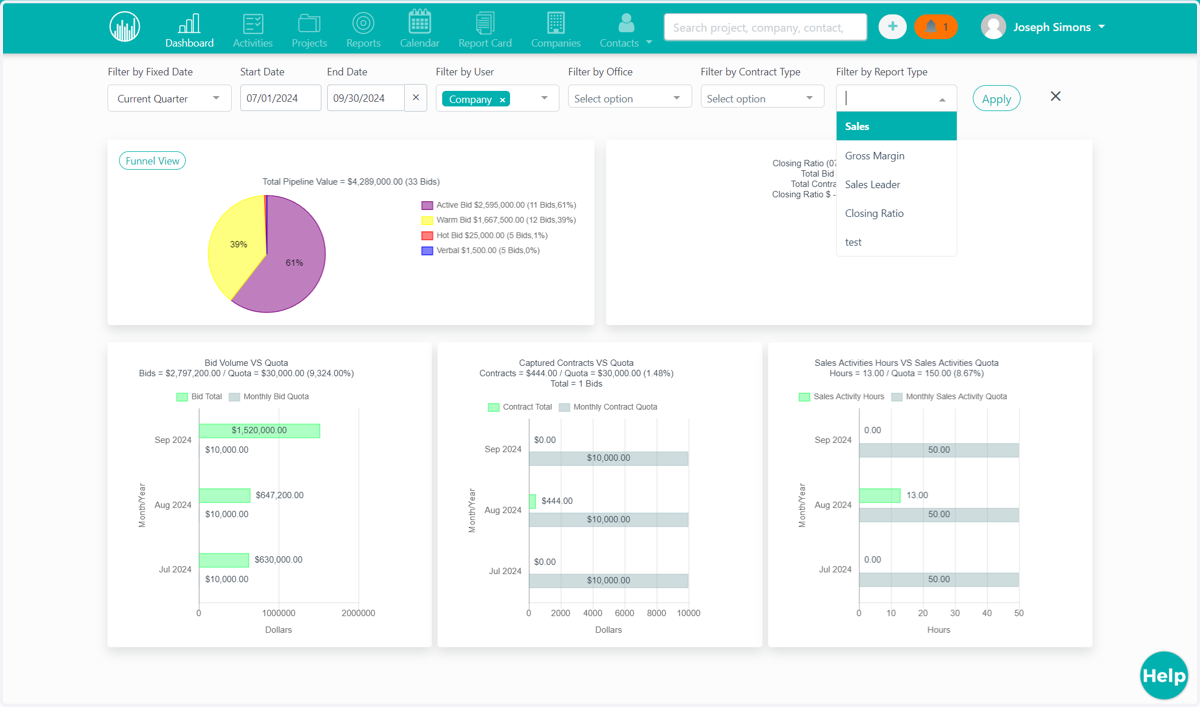Viewport: 1200px width, 707px height.
Task: Close the filter bar with X
Action: 1055,97
